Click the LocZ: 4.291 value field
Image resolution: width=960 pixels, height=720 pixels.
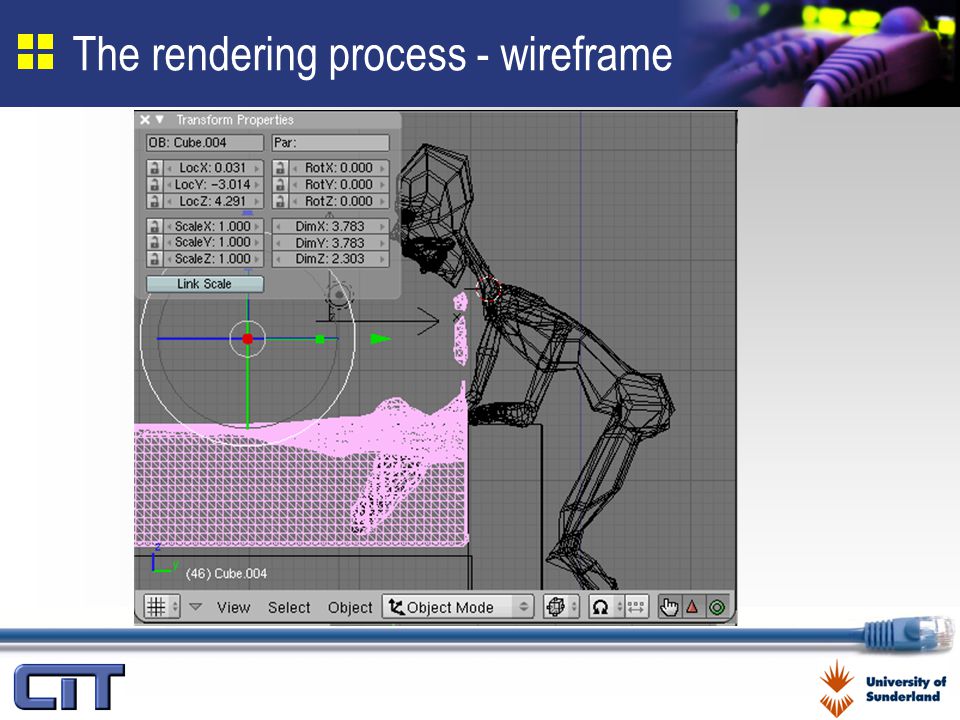(213, 201)
